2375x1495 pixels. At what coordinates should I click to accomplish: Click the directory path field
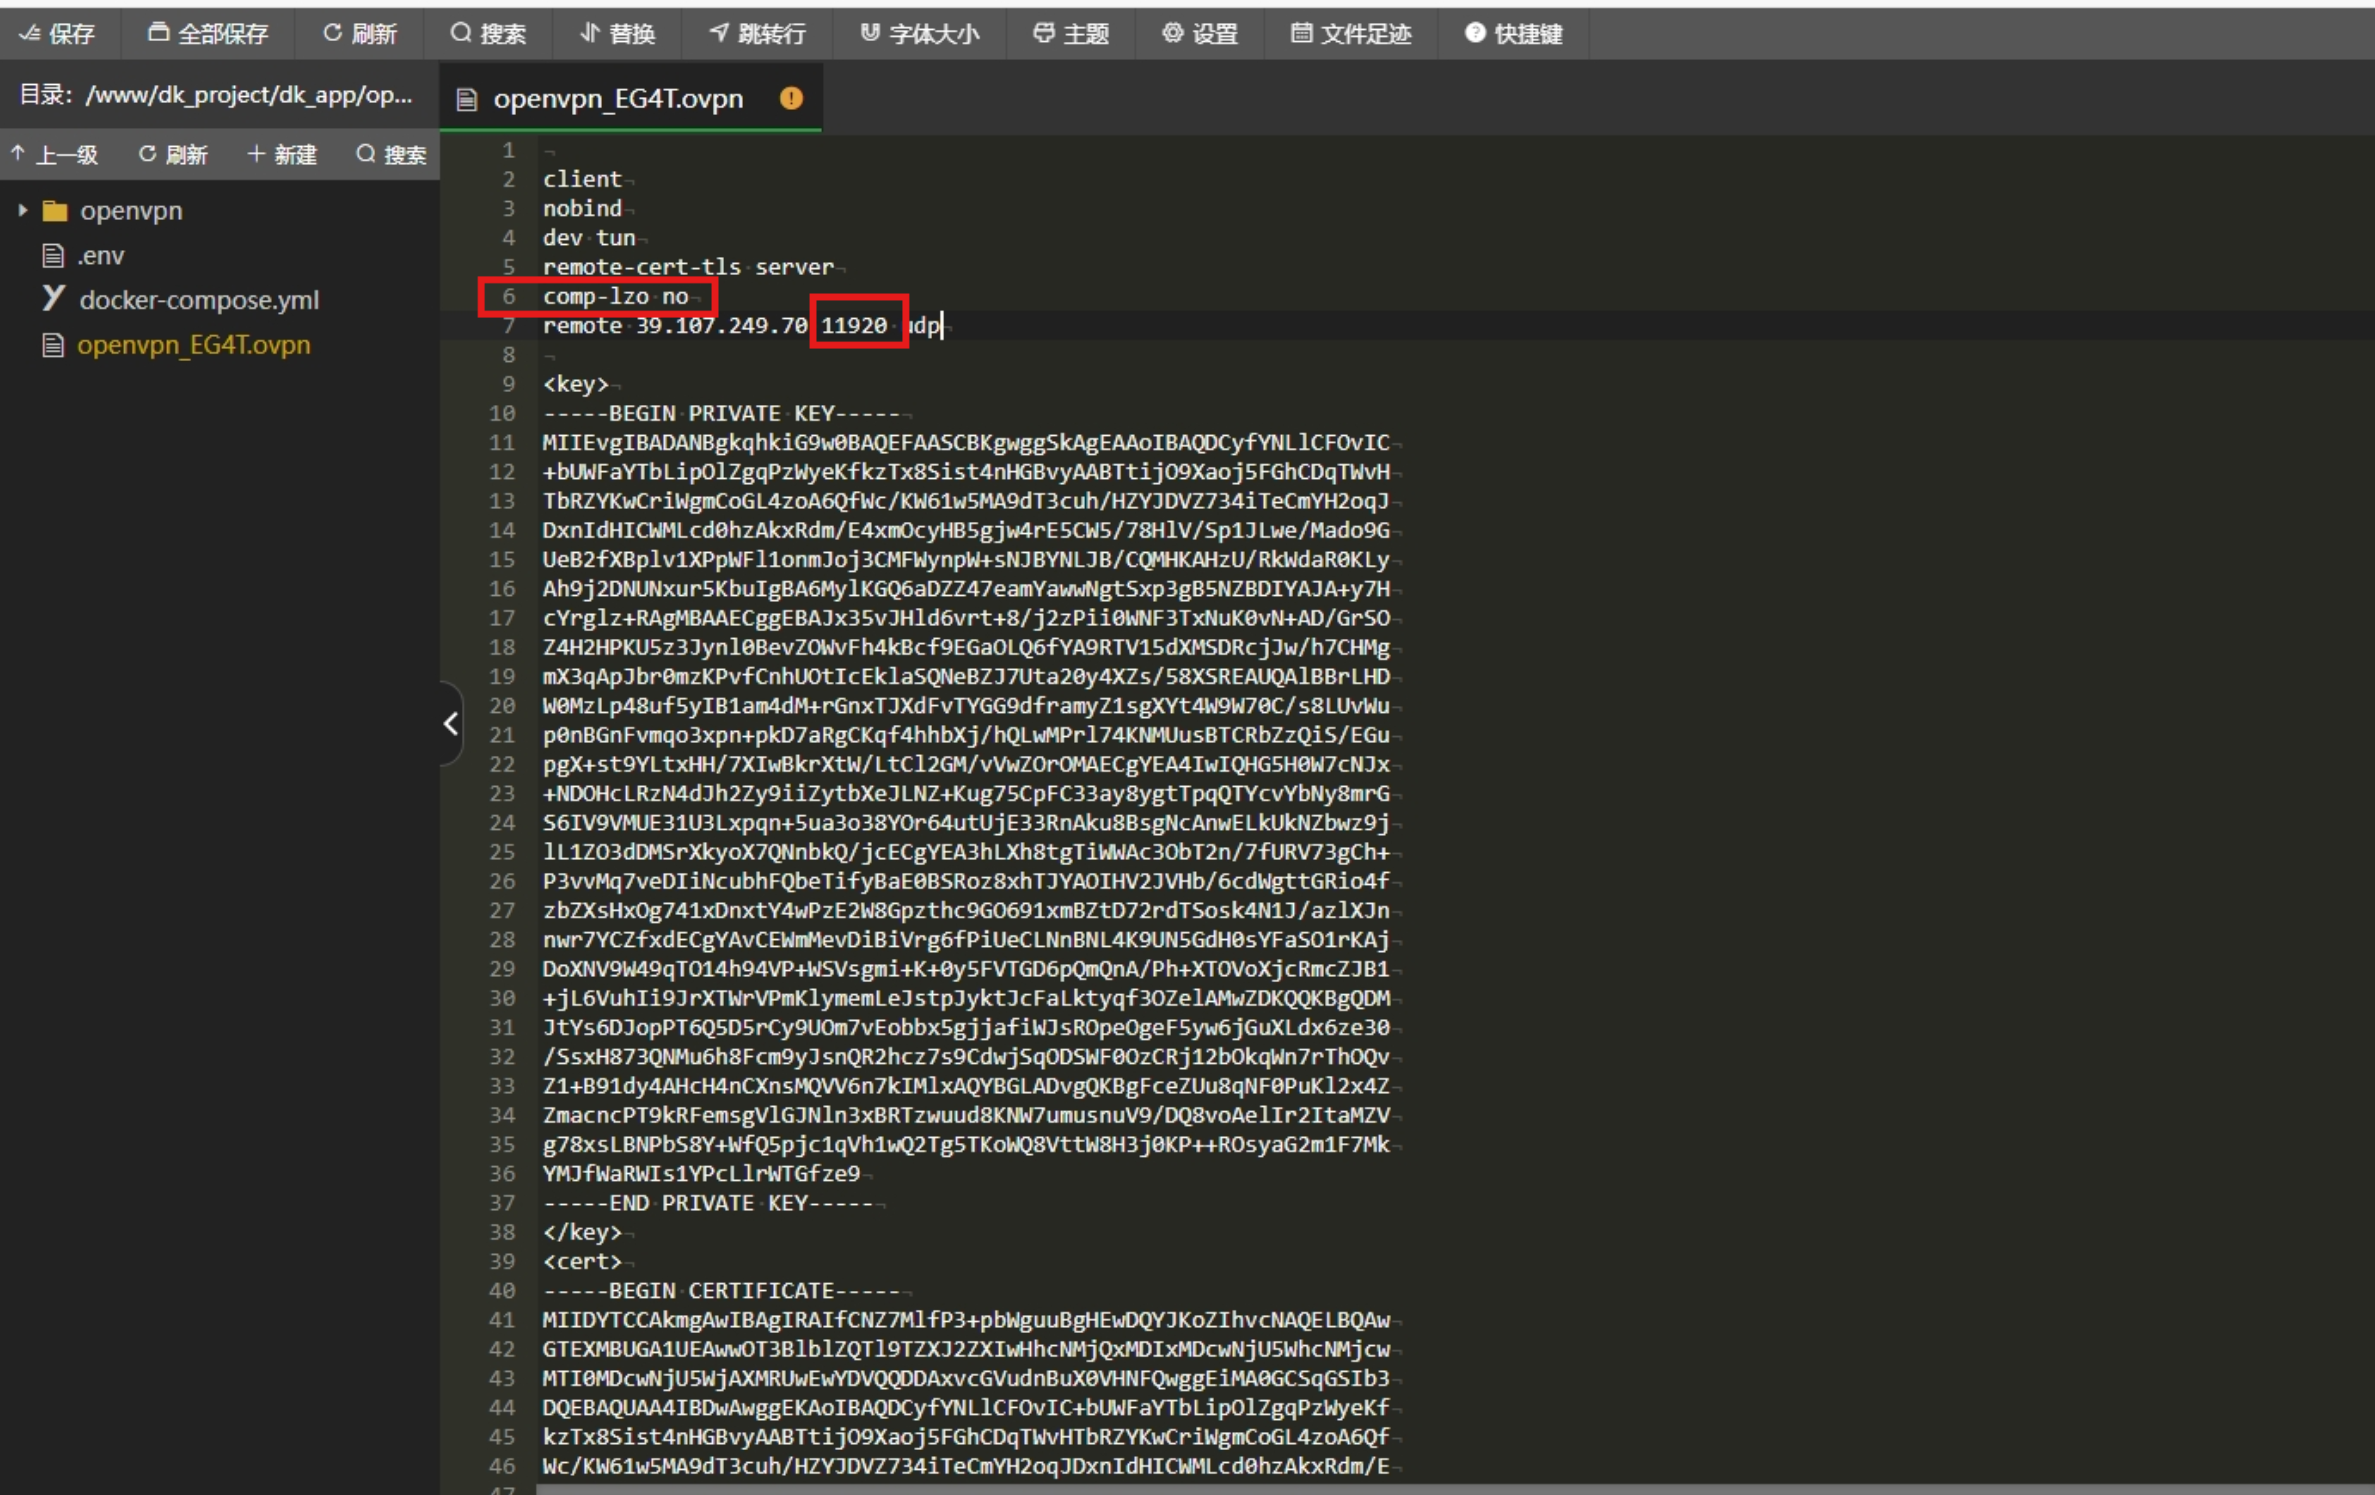(216, 95)
